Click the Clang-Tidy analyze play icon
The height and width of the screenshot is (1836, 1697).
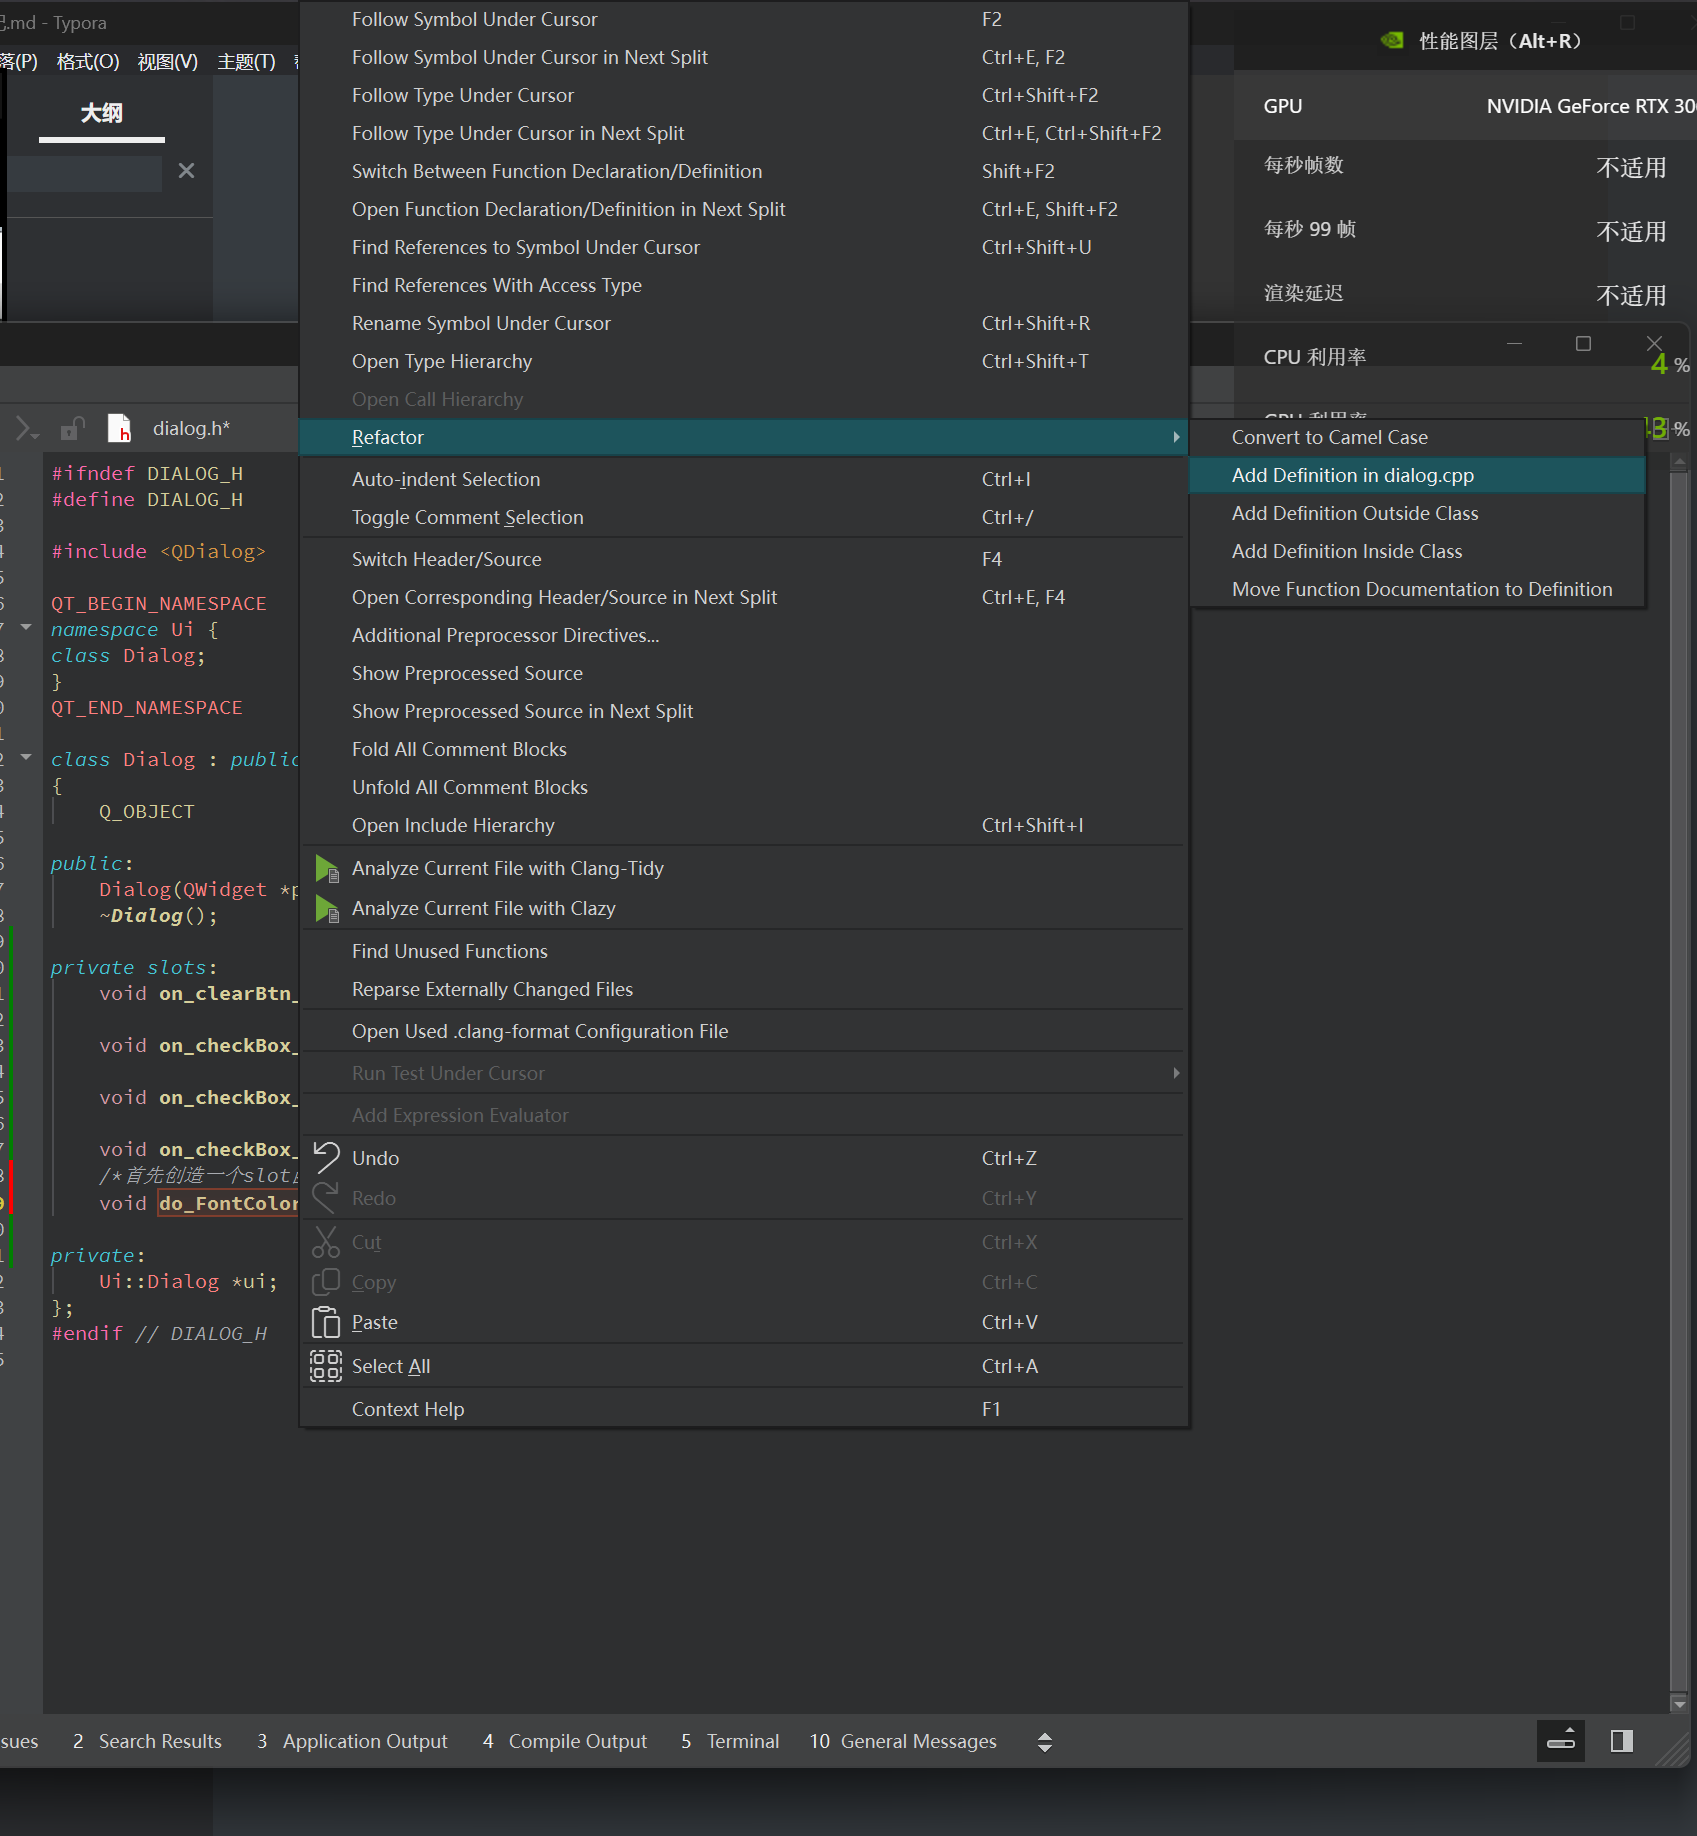(326, 869)
